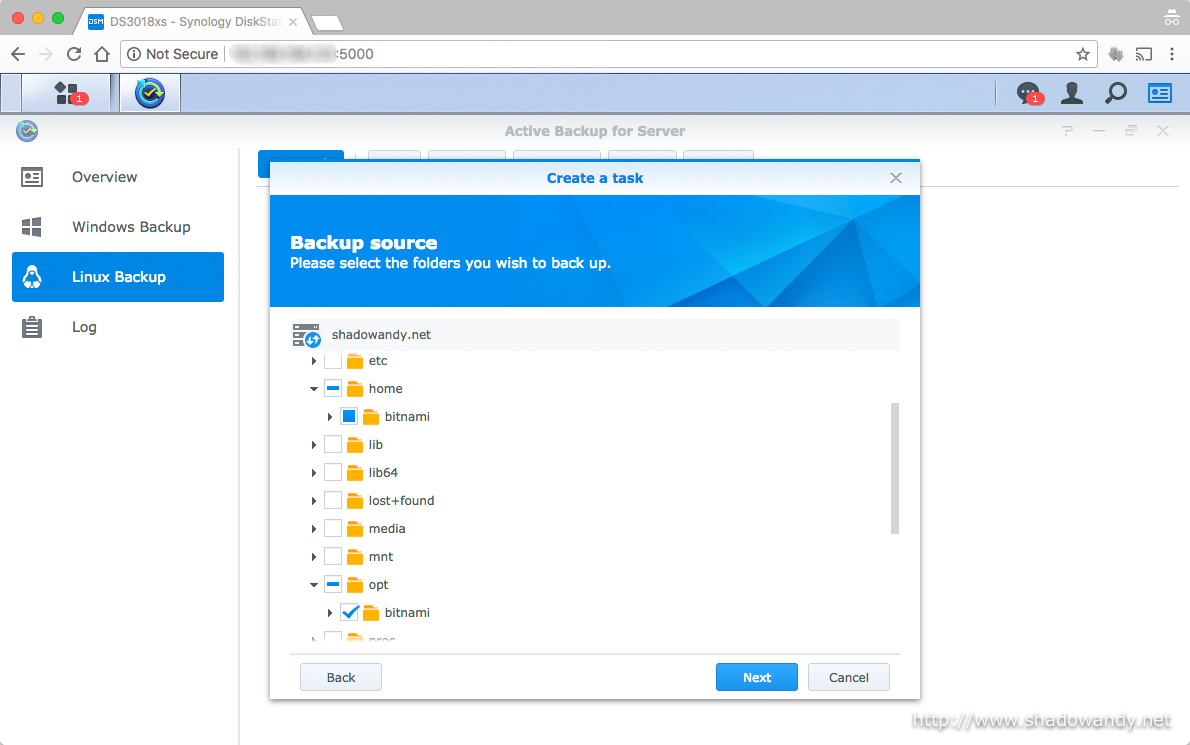The height and width of the screenshot is (745, 1190).
Task: Select Linux Backup in the sidebar
Action: [x=118, y=277]
